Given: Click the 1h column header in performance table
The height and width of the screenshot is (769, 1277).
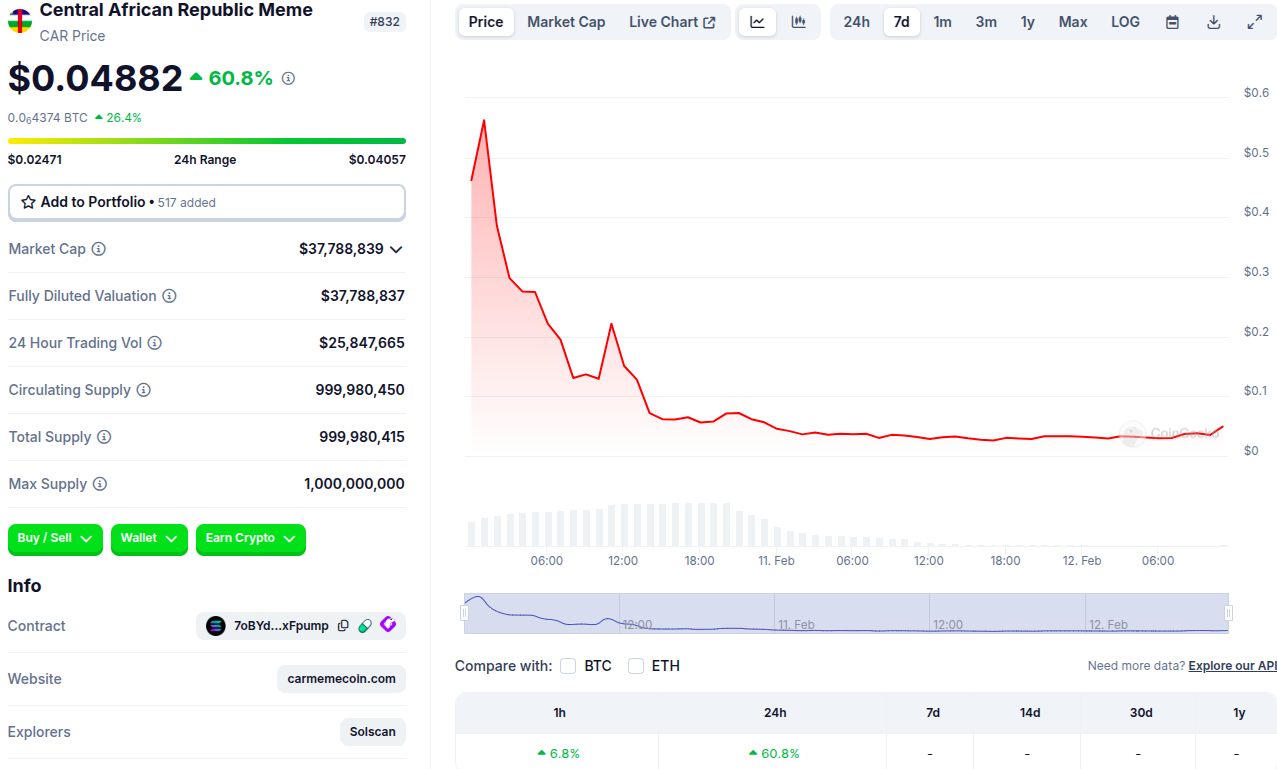Looking at the screenshot, I should pos(559,713).
